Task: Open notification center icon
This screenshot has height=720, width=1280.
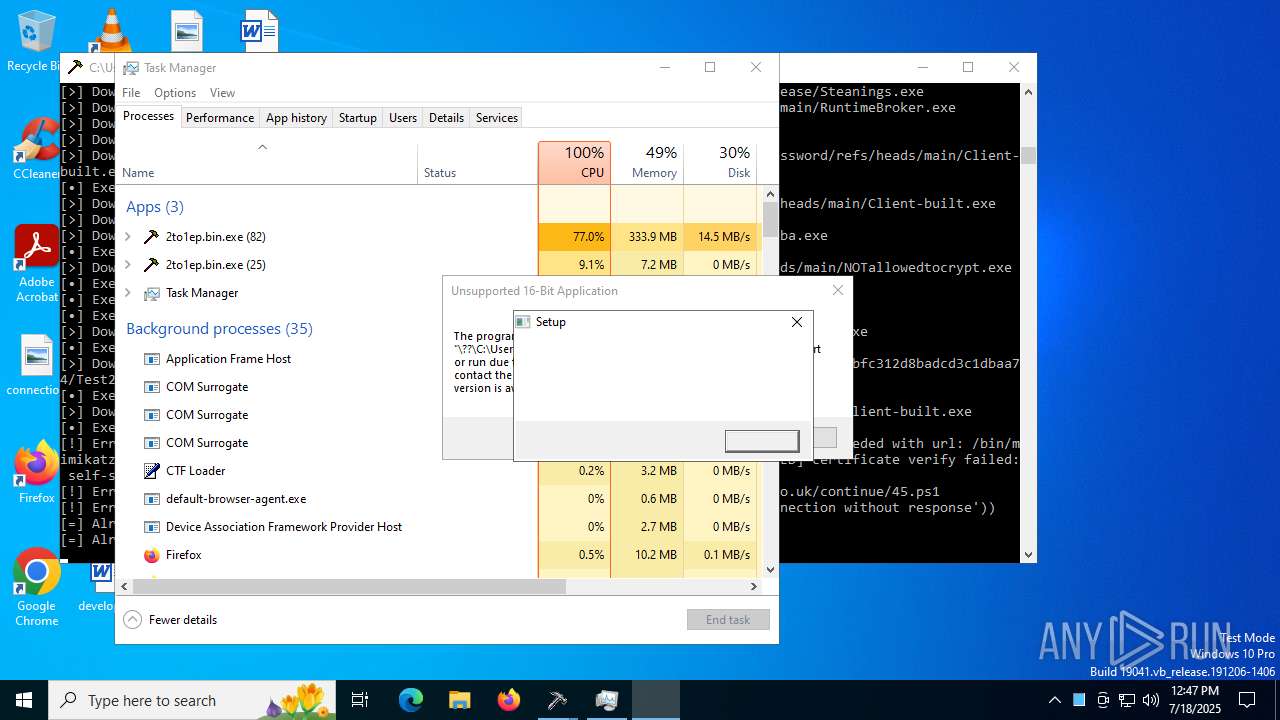Action: pyautogui.click(x=1247, y=700)
